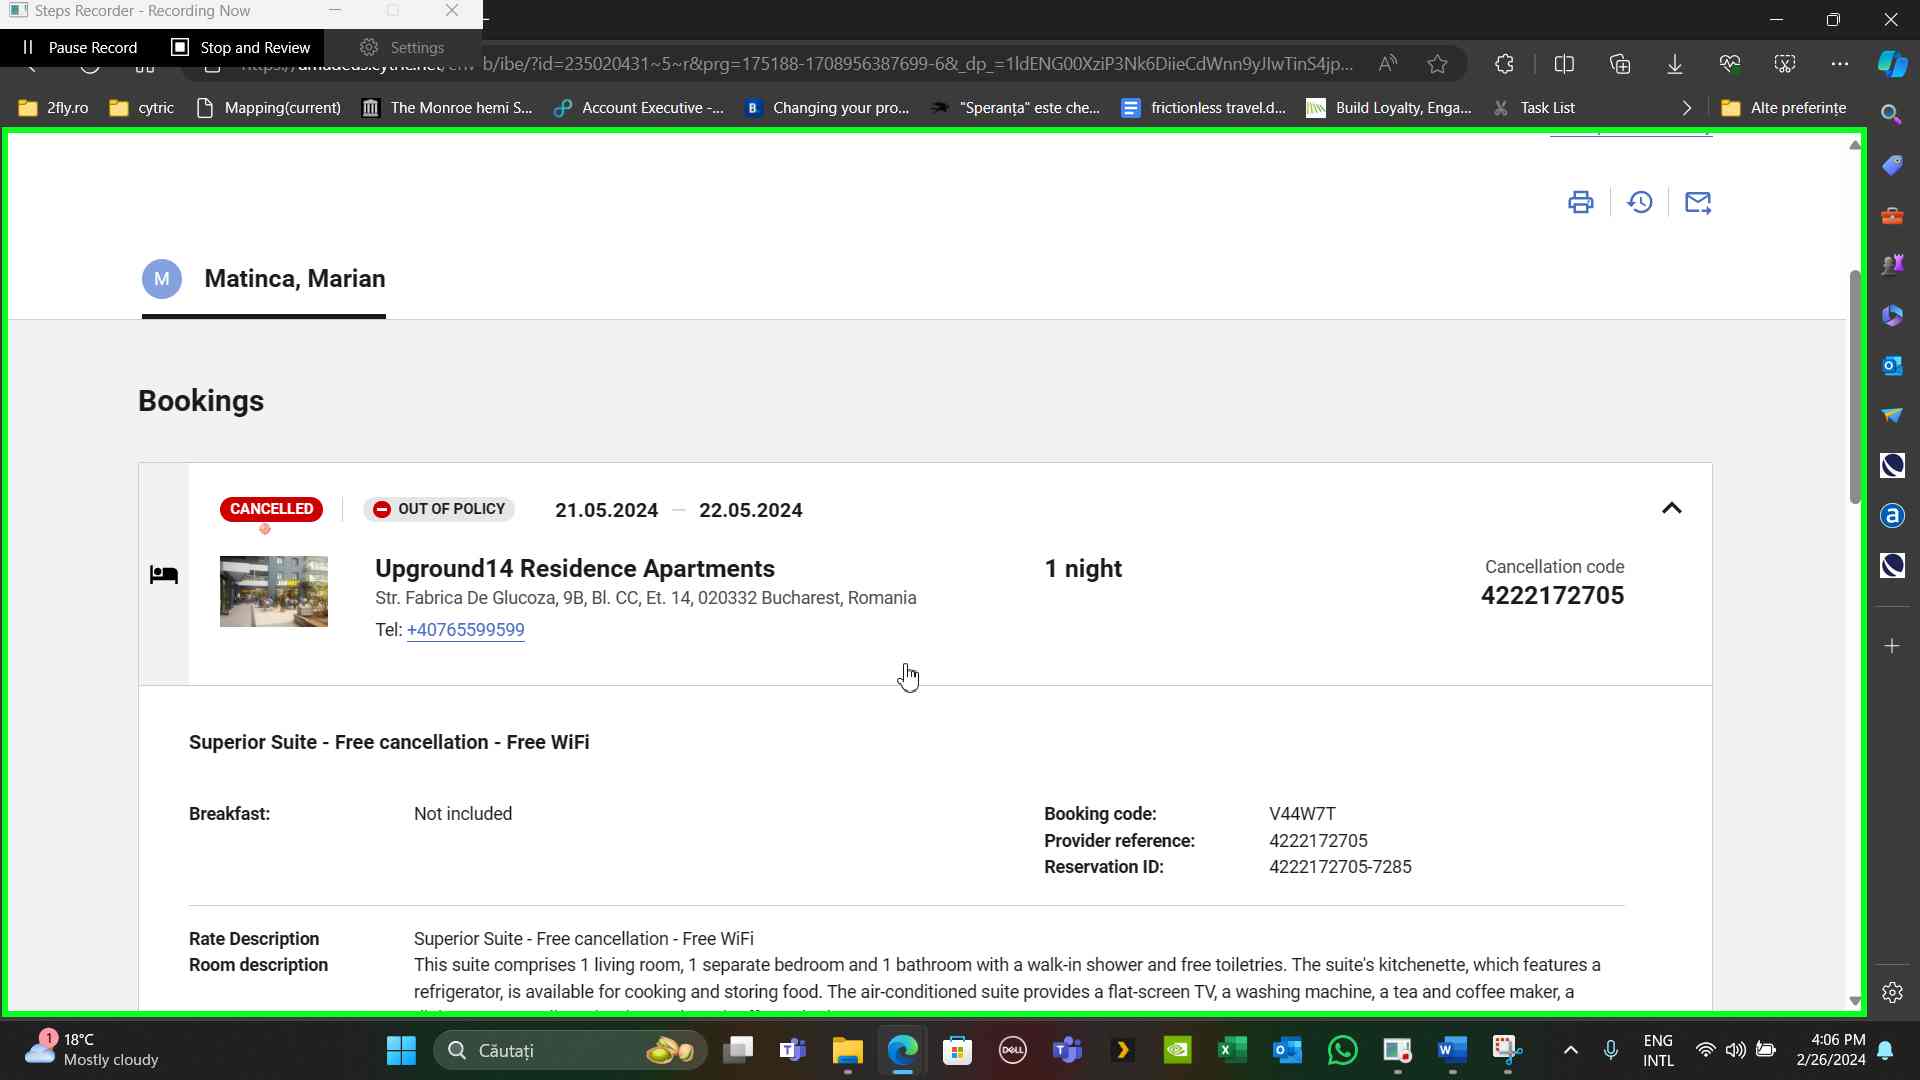Call the hotel phone number link

(465, 630)
